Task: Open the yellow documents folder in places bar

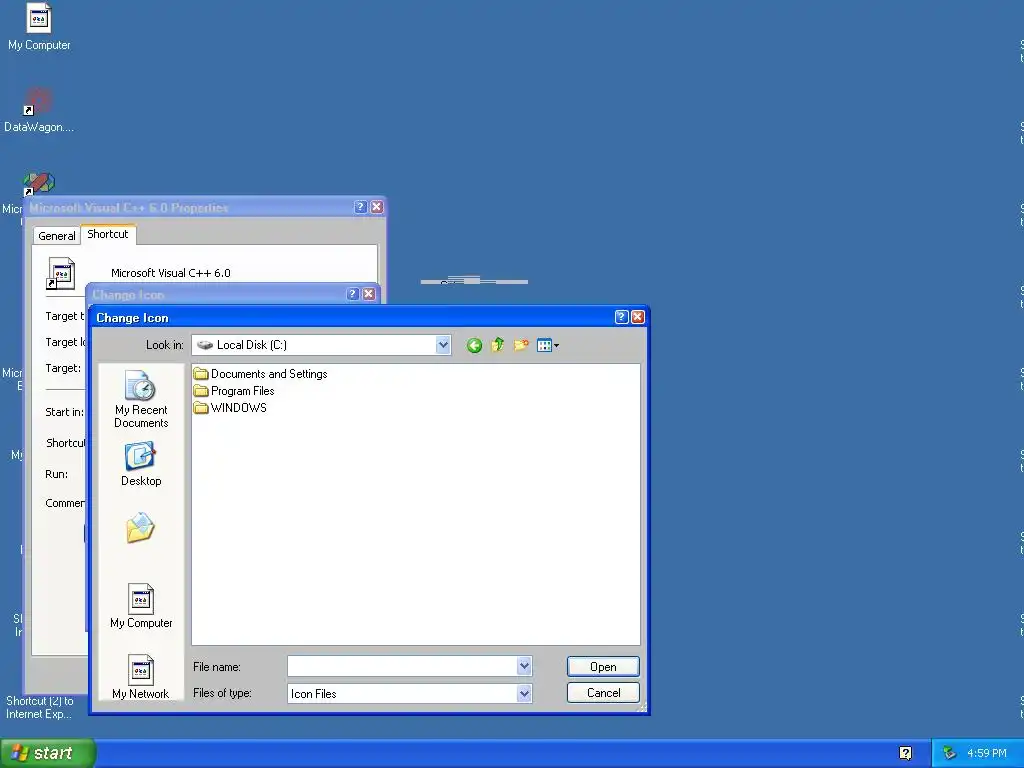Action: (x=140, y=528)
